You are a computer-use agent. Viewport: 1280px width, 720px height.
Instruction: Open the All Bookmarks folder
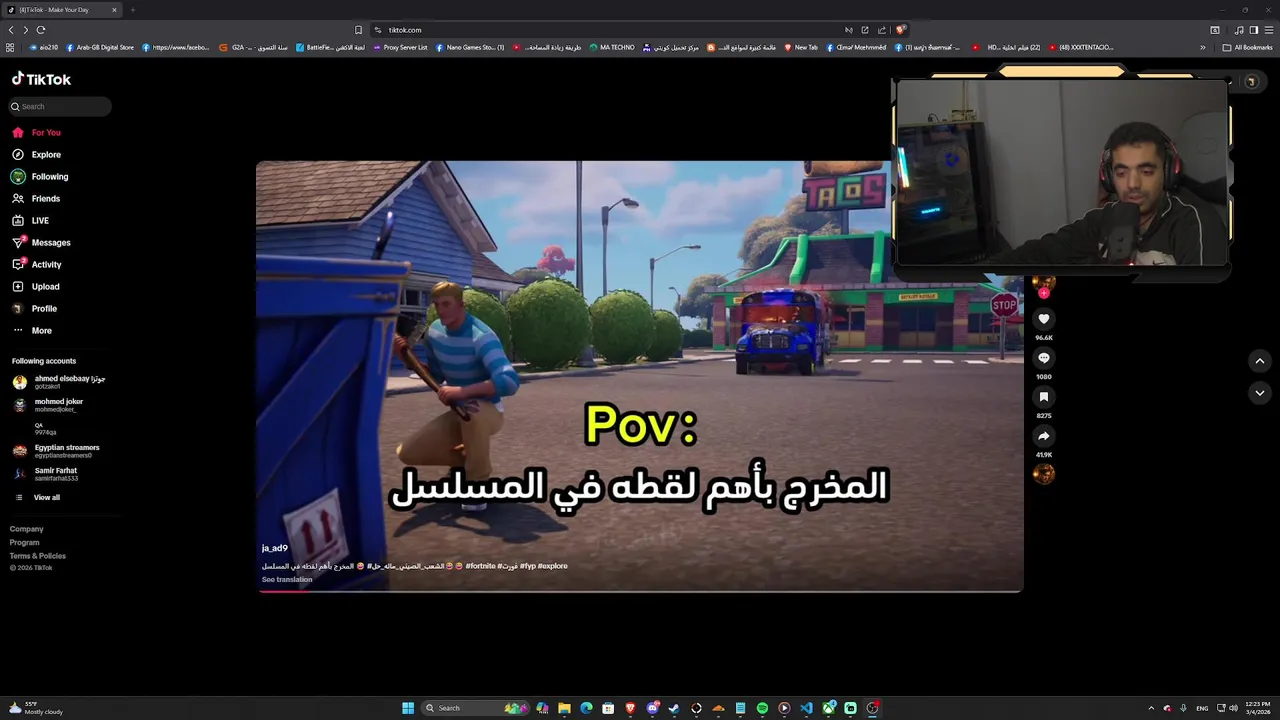click(x=1247, y=47)
